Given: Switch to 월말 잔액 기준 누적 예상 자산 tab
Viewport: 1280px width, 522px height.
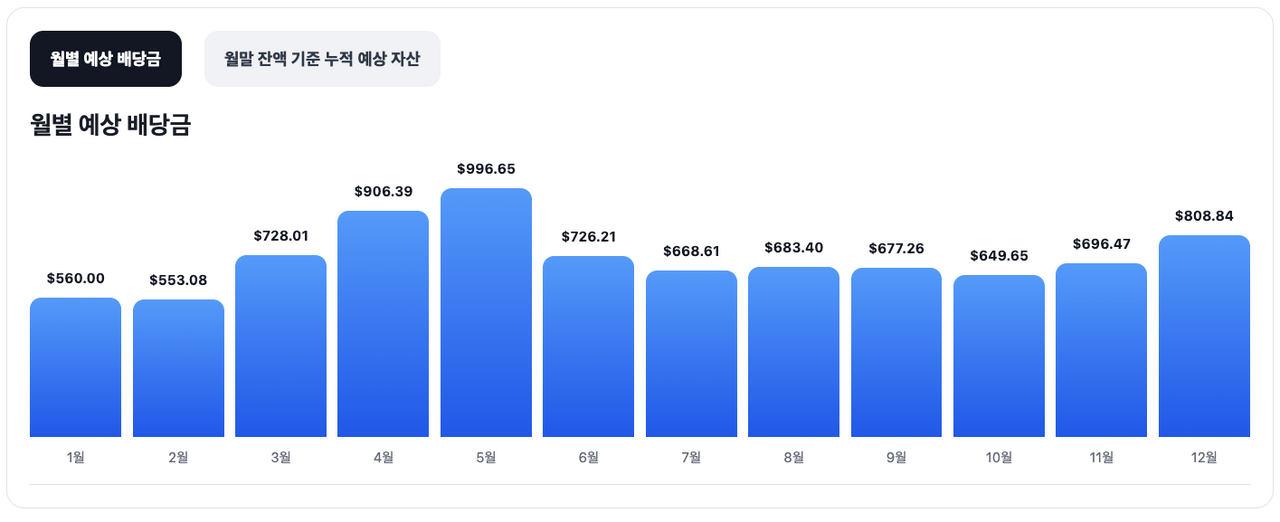Looking at the screenshot, I should pyautogui.click(x=322, y=59).
